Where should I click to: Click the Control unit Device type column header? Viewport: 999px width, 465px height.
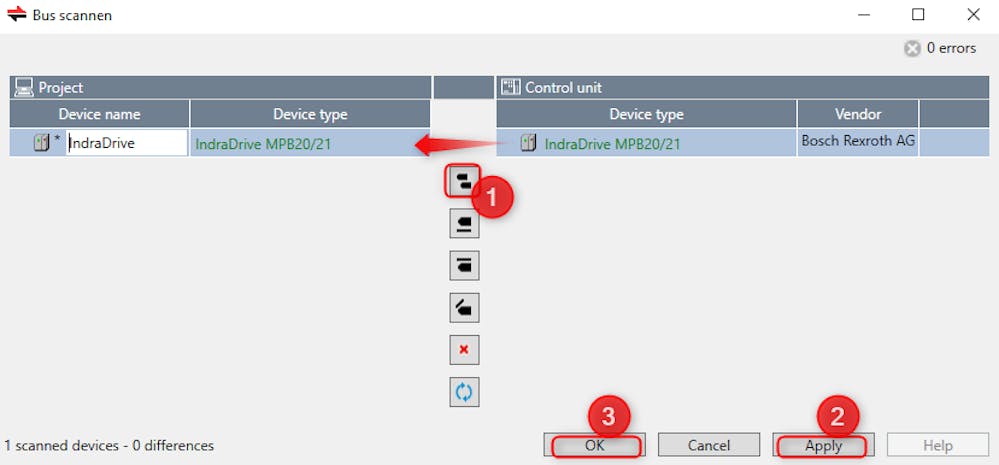[646, 114]
